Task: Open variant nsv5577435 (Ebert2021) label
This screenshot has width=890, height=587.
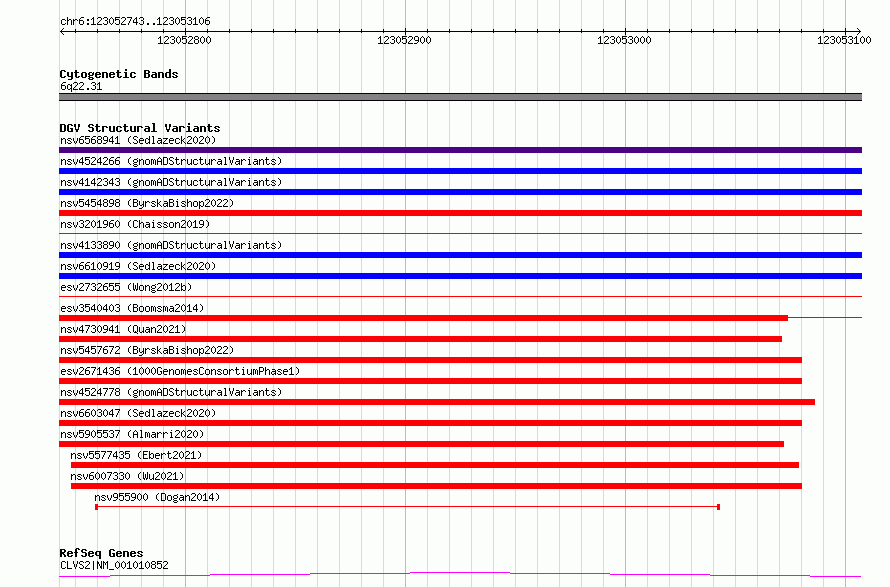Action: pyautogui.click(x=136, y=455)
